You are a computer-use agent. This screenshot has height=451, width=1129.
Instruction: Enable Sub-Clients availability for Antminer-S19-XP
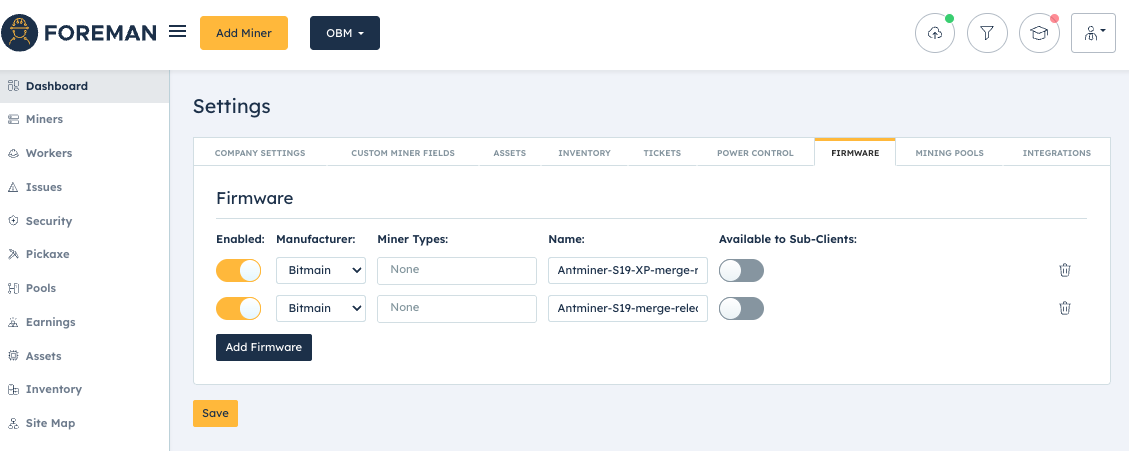click(x=741, y=271)
